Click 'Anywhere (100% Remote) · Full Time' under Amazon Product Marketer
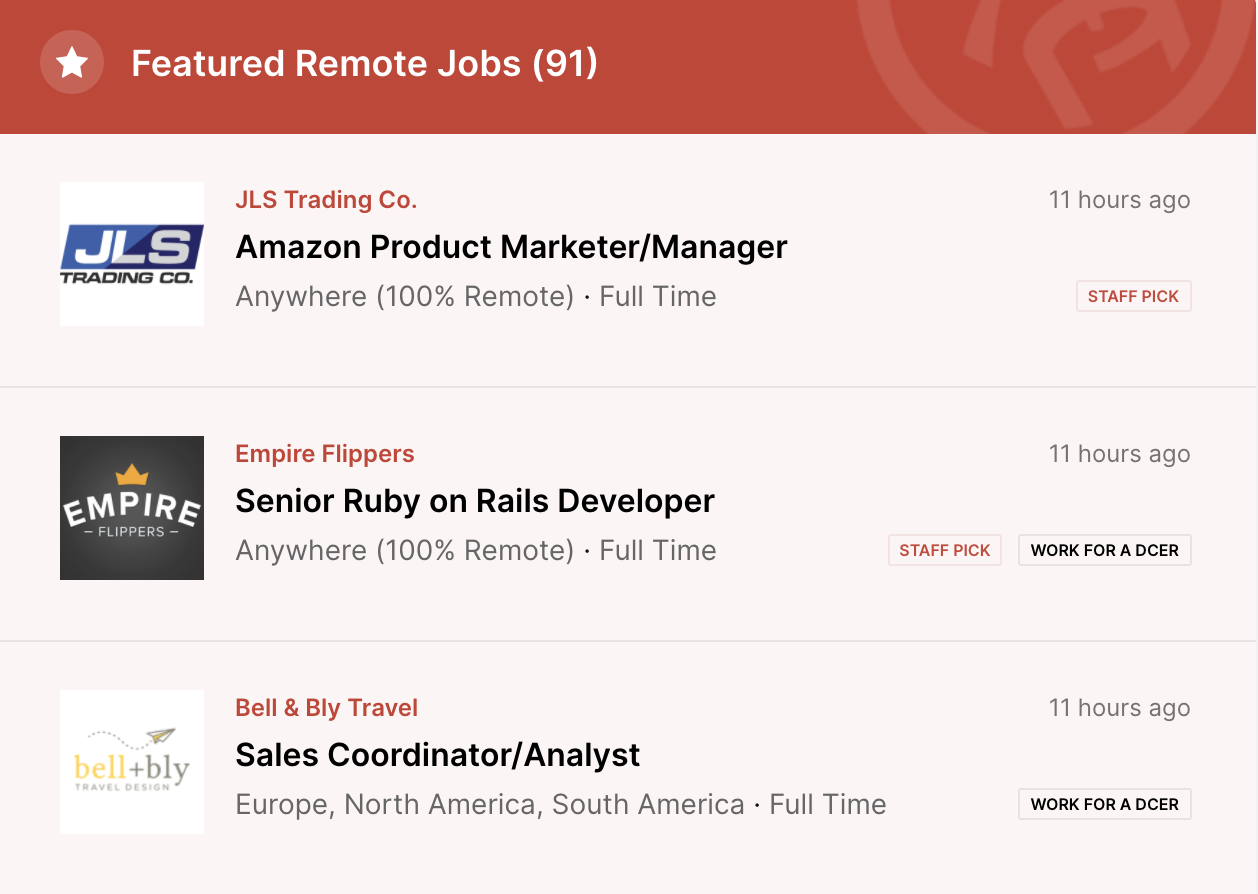The image size is (1258, 894). click(x=476, y=297)
